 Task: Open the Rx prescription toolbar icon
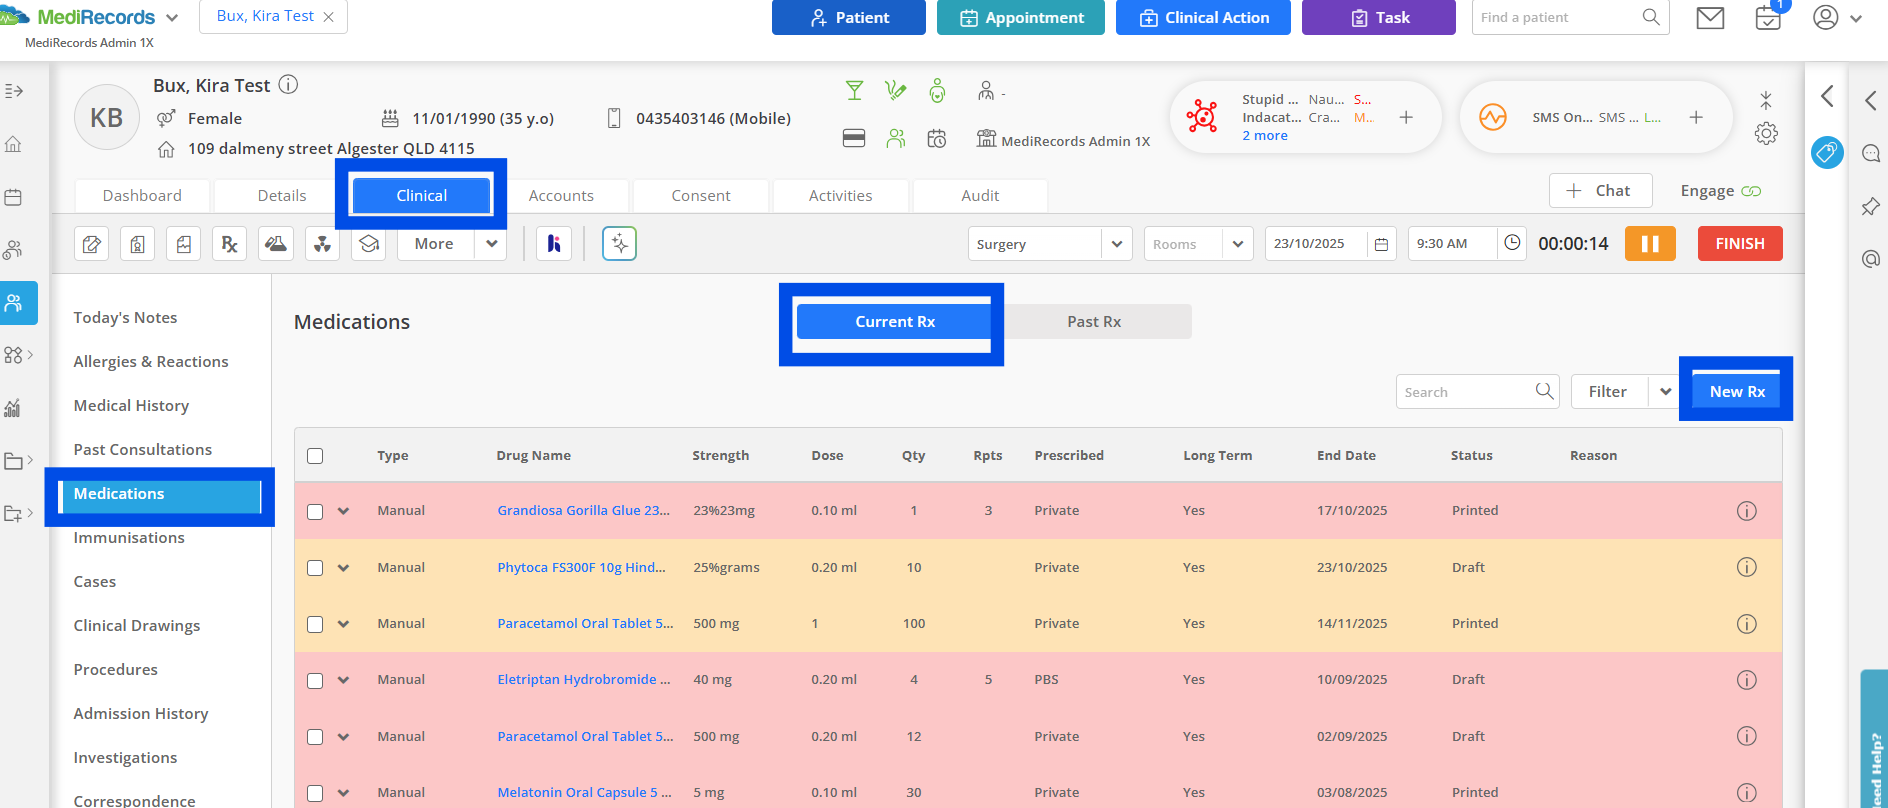(x=229, y=244)
